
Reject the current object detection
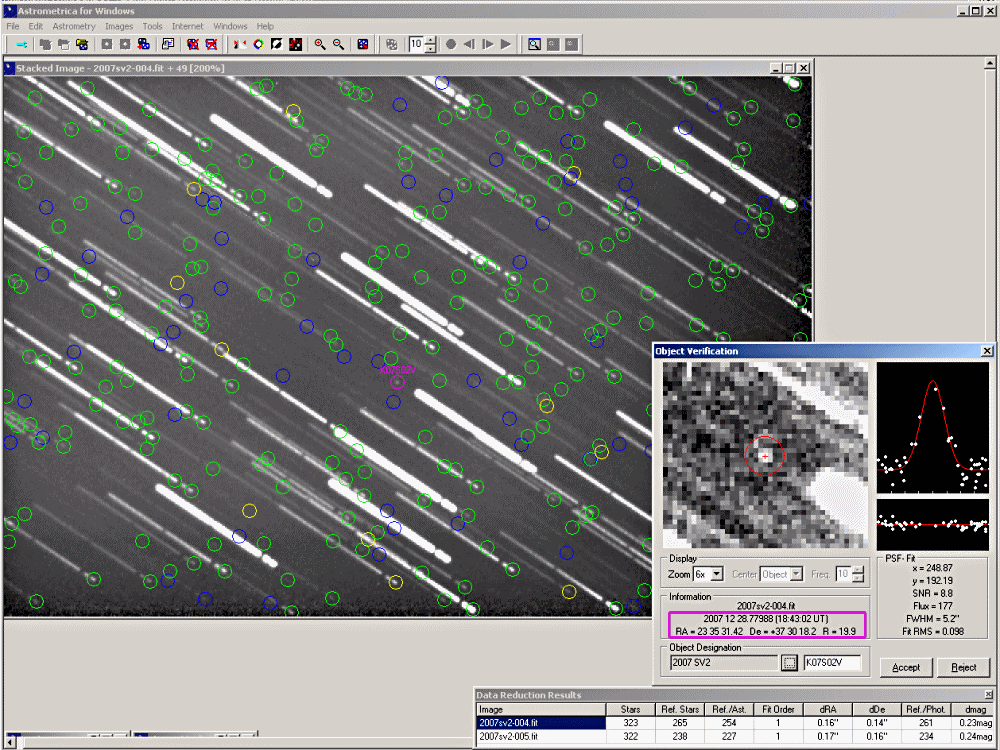tap(963, 667)
